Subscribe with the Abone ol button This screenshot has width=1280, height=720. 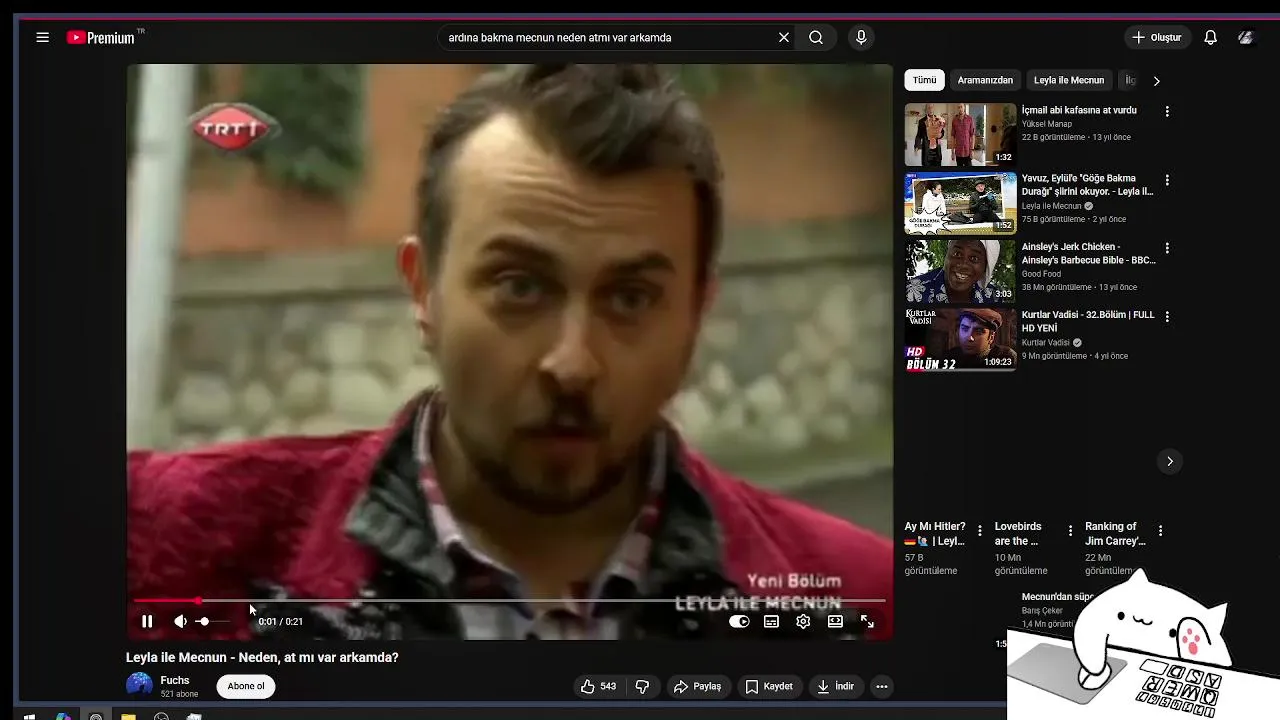click(x=246, y=686)
